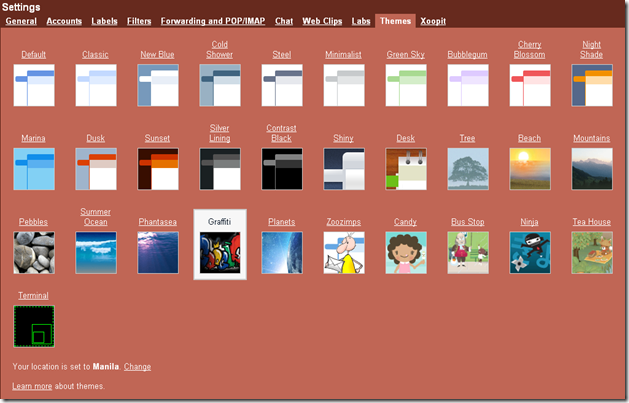
Task: Select the Marina theme preview
Action: (34, 169)
